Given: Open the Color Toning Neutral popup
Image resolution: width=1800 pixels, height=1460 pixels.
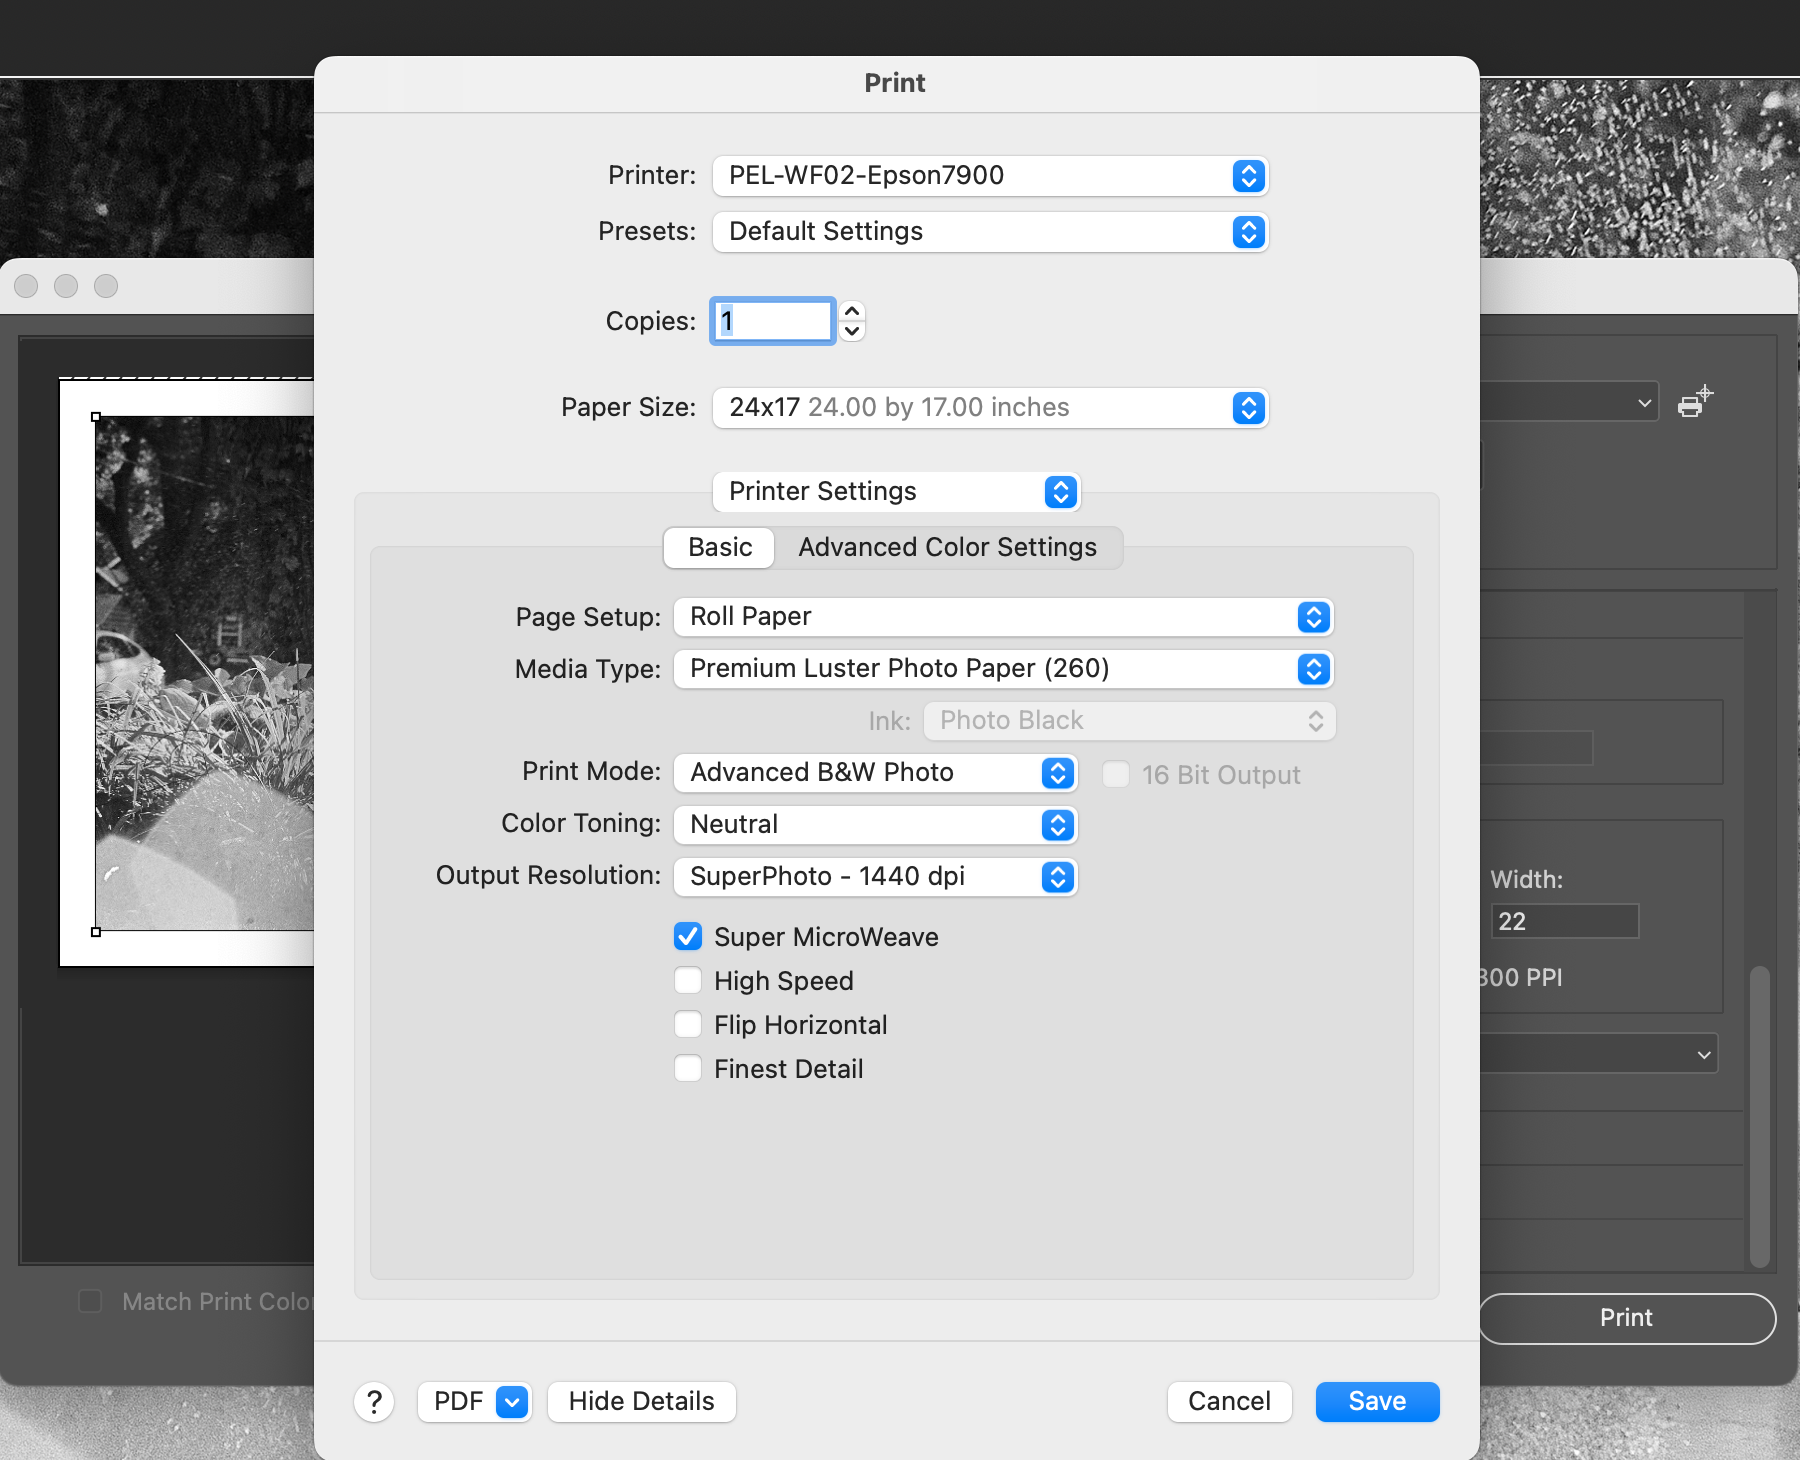Looking at the screenshot, I should point(875,825).
